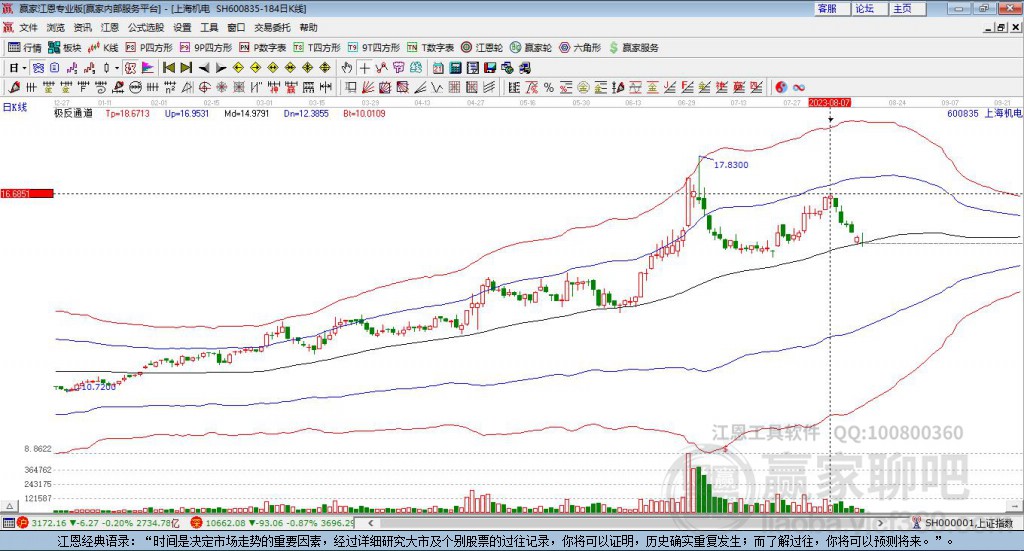The image size is (1024, 551).
Task: Click the Md=14.9791 indicator value
Action: tap(246, 113)
